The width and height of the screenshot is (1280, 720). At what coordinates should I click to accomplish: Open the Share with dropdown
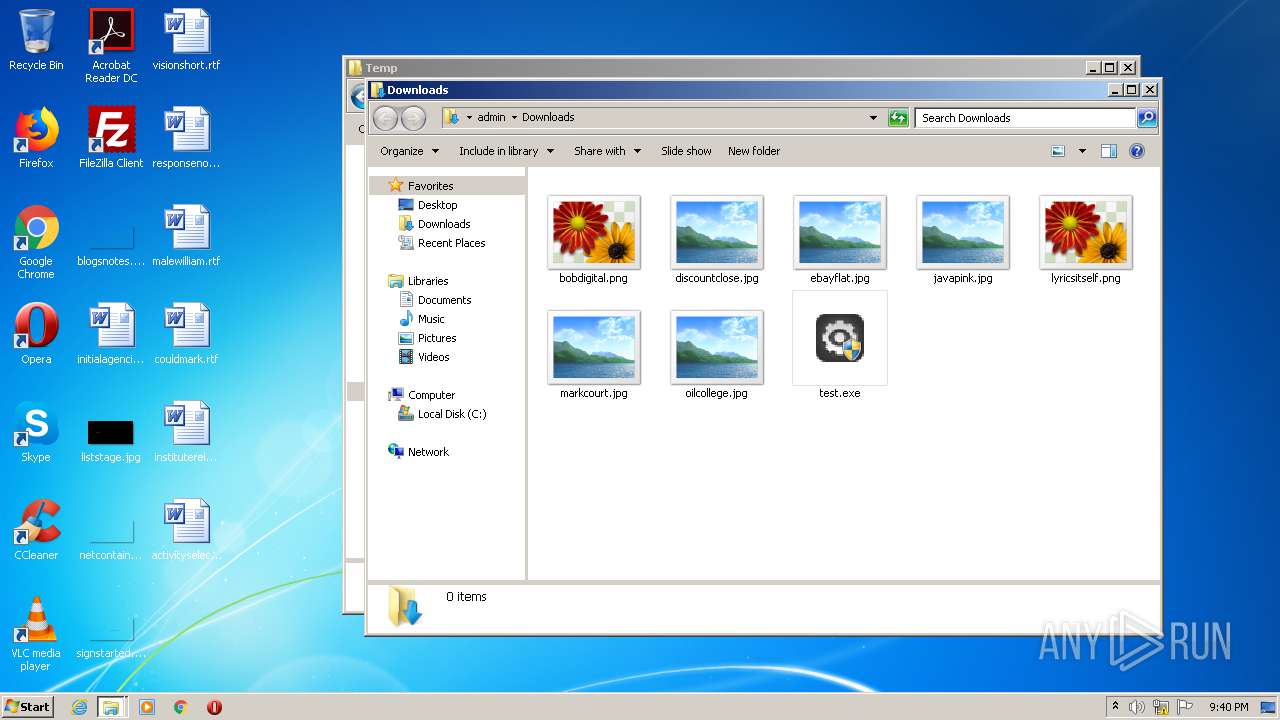pyautogui.click(x=607, y=151)
